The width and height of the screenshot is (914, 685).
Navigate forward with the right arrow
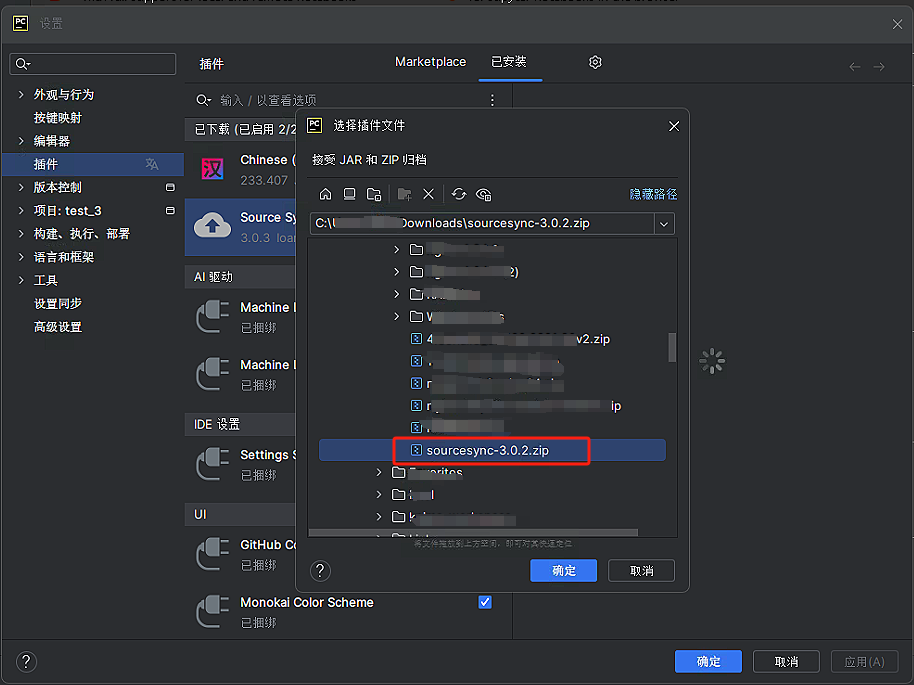[879, 67]
